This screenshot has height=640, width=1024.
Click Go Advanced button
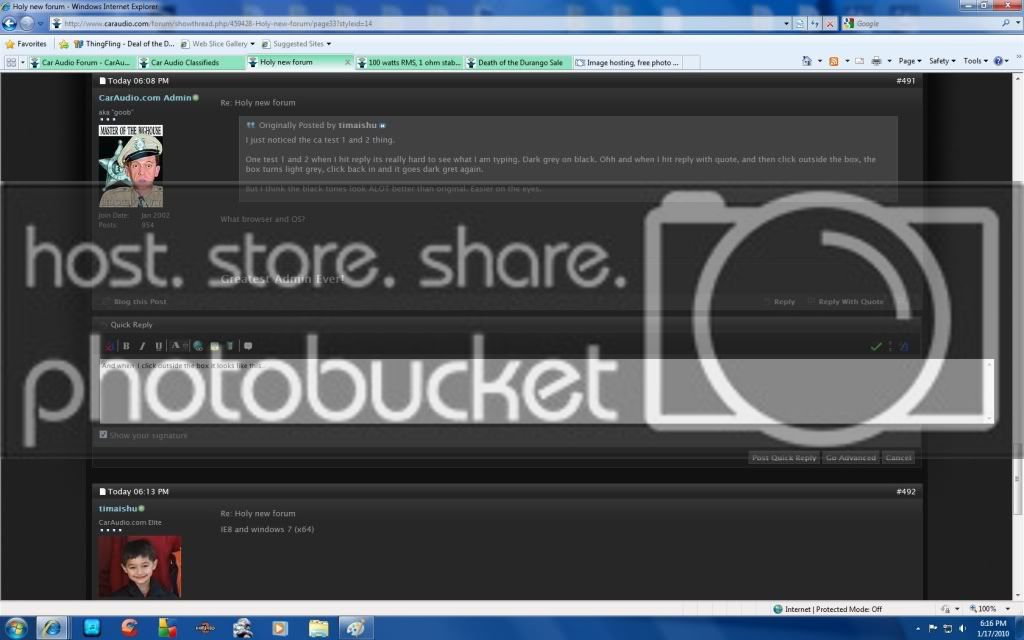click(x=851, y=458)
